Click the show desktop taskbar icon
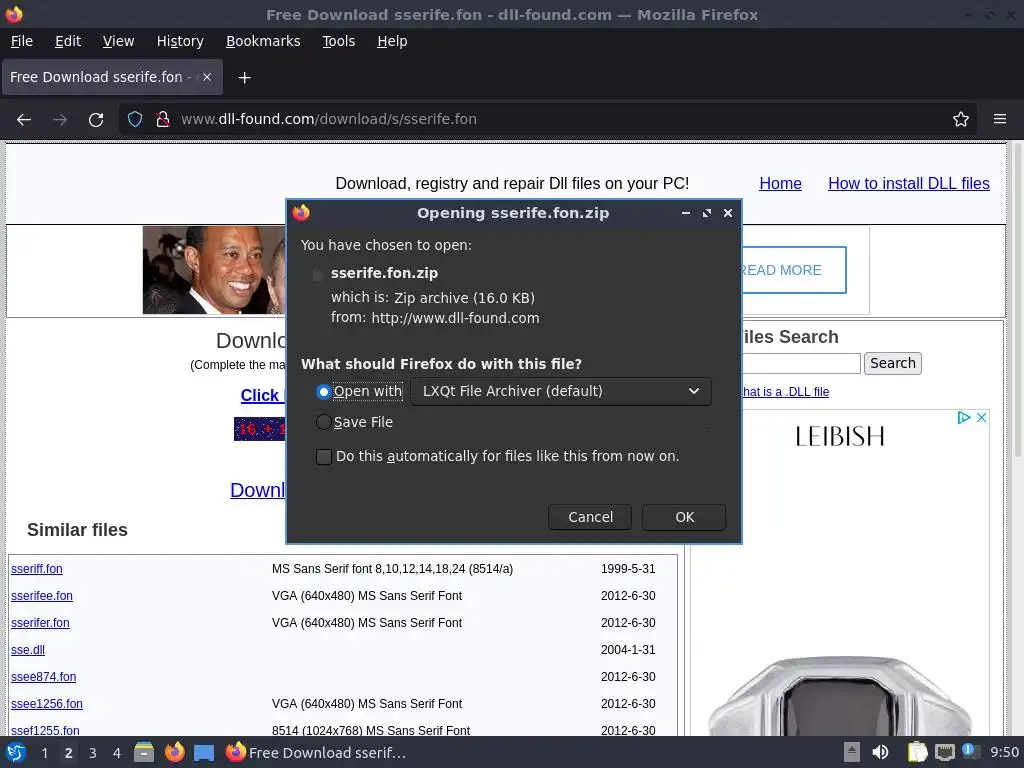Image resolution: width=1024 pixels, height=768 pixels. tap(204, 753)
